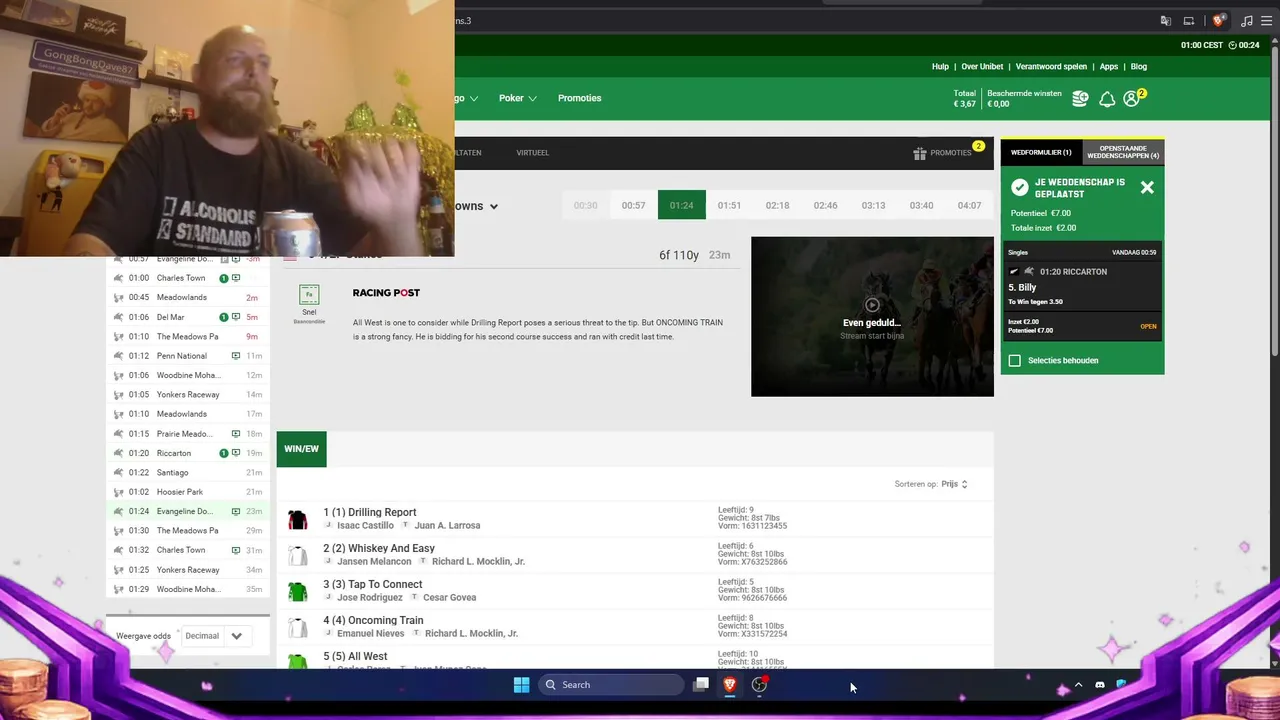Select the 04:07 race time

(x=969, y=205)
